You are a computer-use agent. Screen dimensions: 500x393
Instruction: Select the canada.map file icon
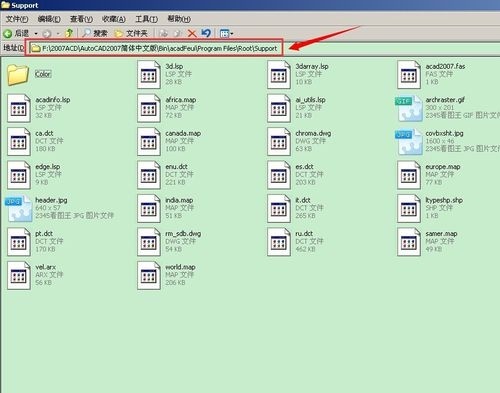[149, 142]
